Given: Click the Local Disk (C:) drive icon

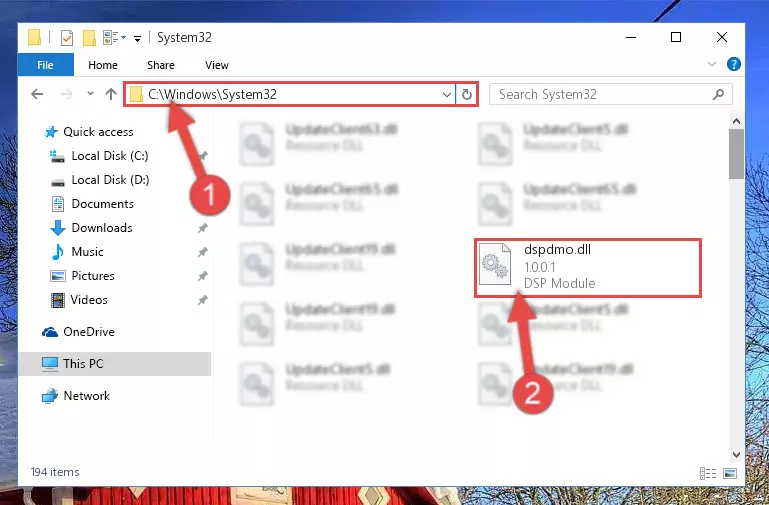Looking at the screenshot, I should tap(57, 156).
